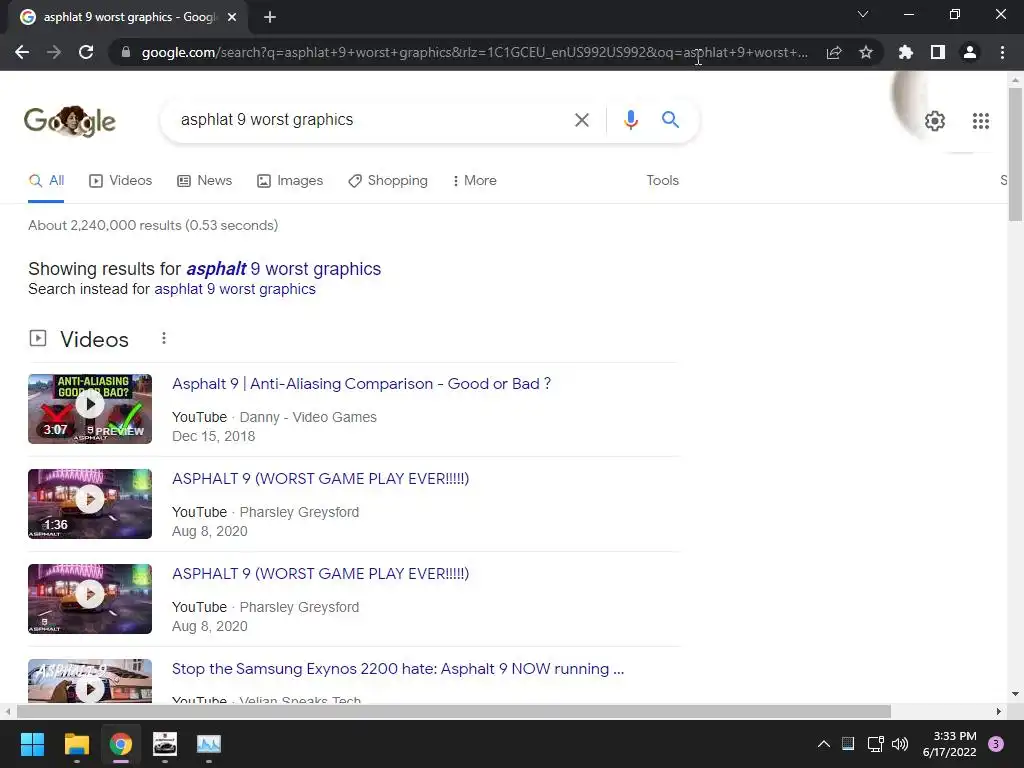
Task: Open File Explorer from taskbar
Action: [76, 744]
